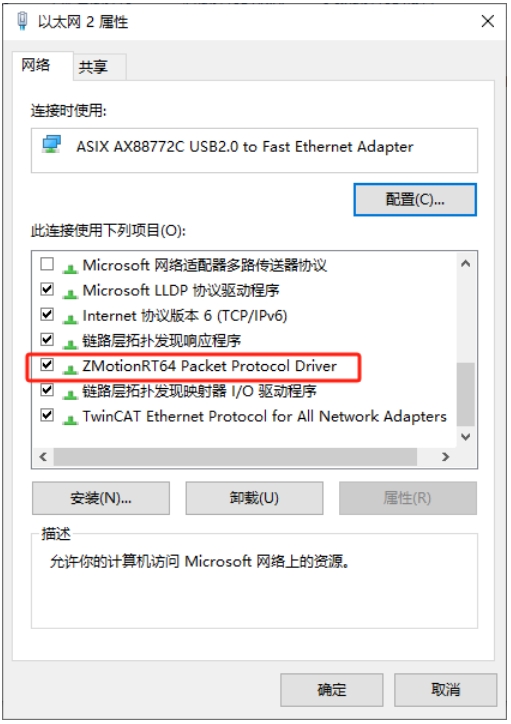Disable TwinCAT Ethernet Protocol checkbox
Image resolution: width=511 pixels, height=724 pixels.
47,415
